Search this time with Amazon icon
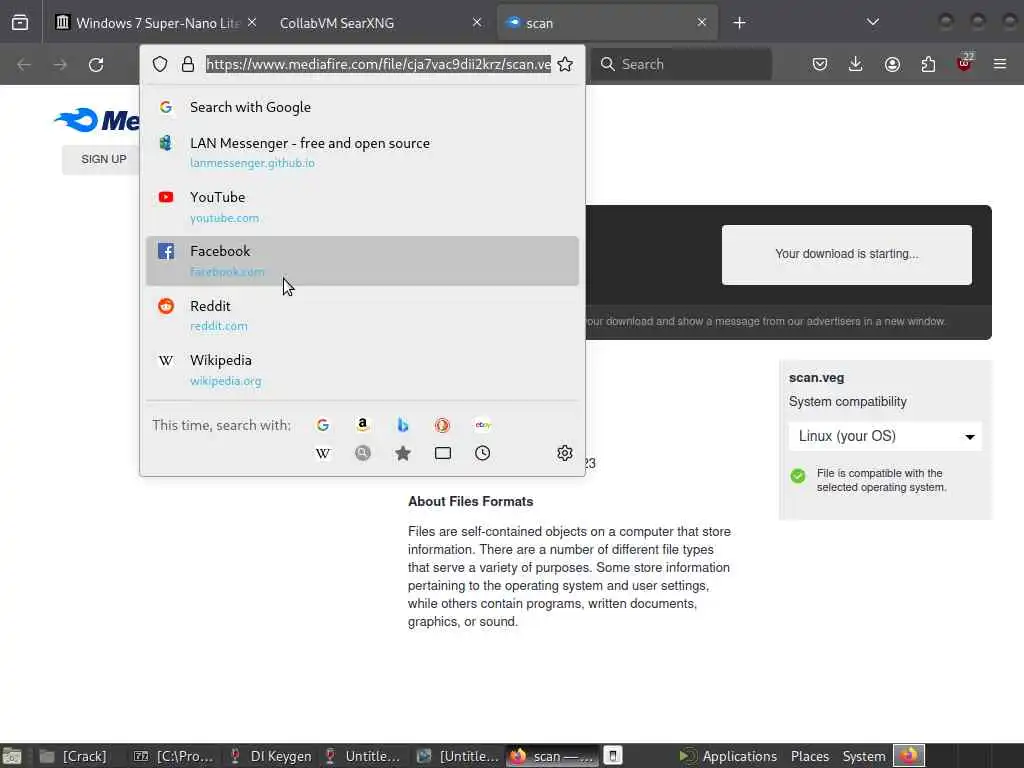 click(362, 425)
